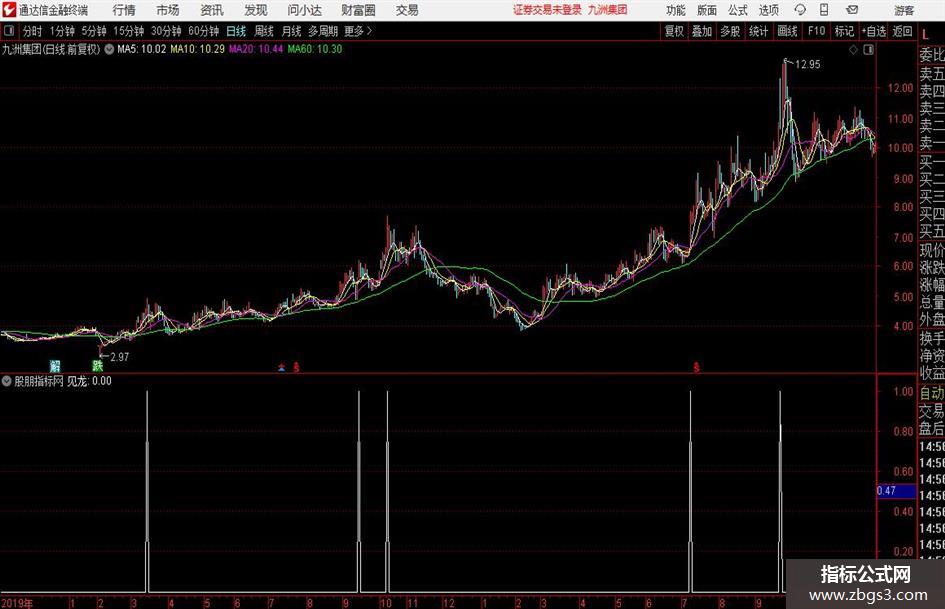Click the 12.95 high price label
Image resolution: width=945 pixels, height=609 pixels.
point(808,65)
